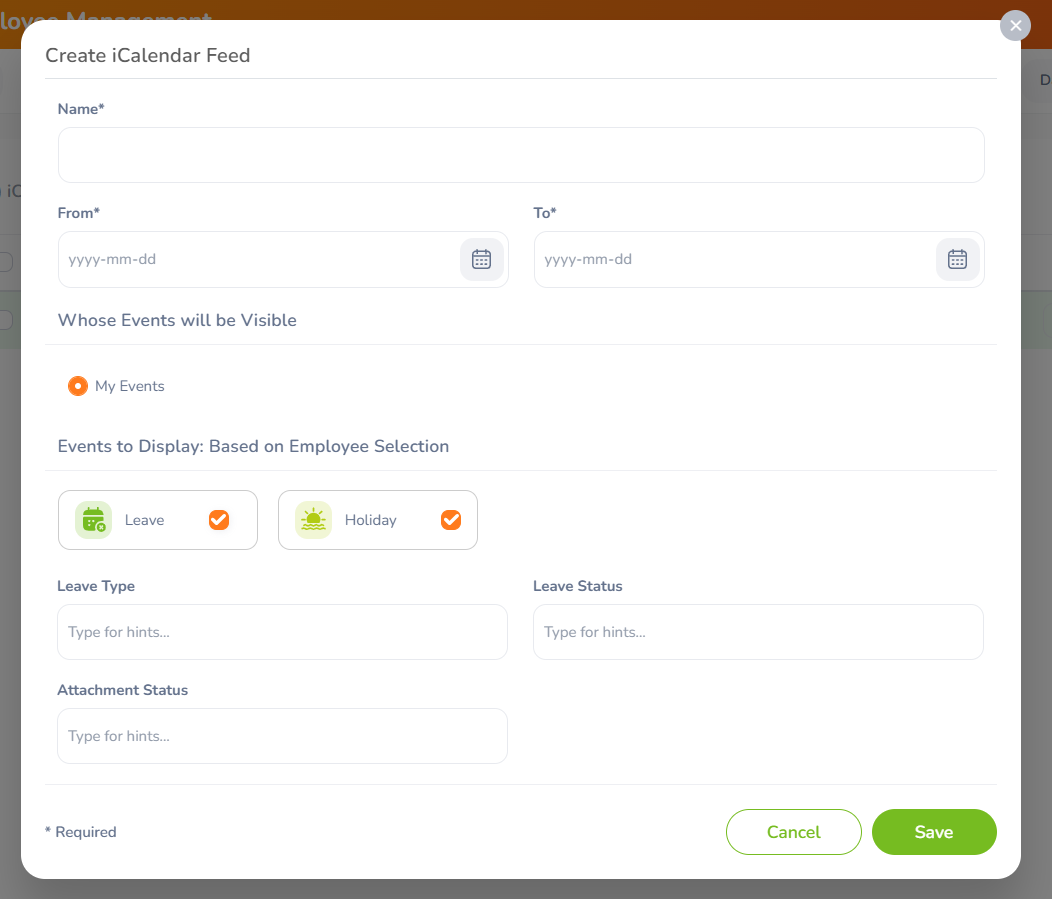Click the Holiday event card

pos(378,520)
